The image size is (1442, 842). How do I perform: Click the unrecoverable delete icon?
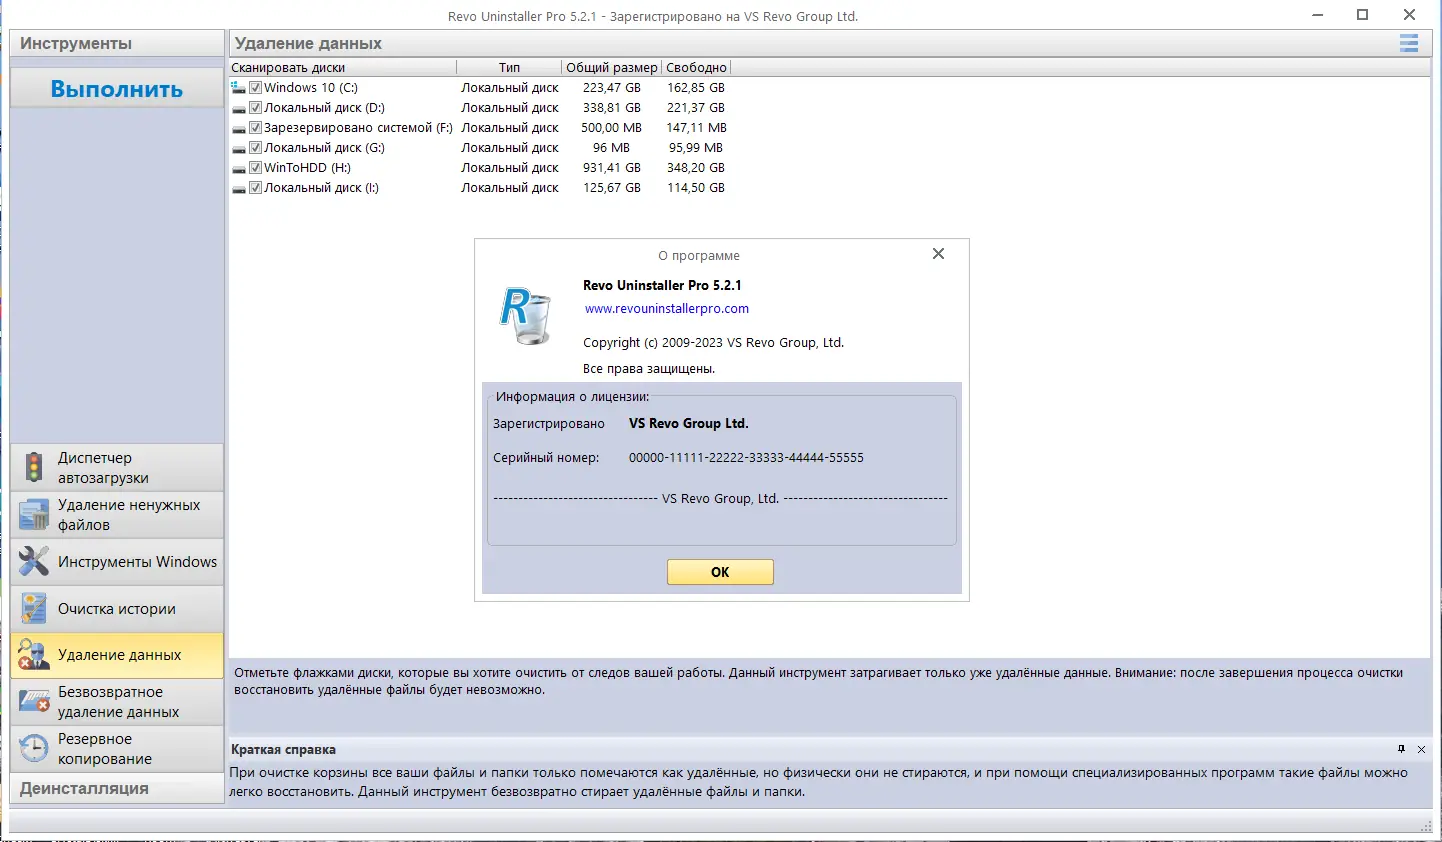click(34, 701)
